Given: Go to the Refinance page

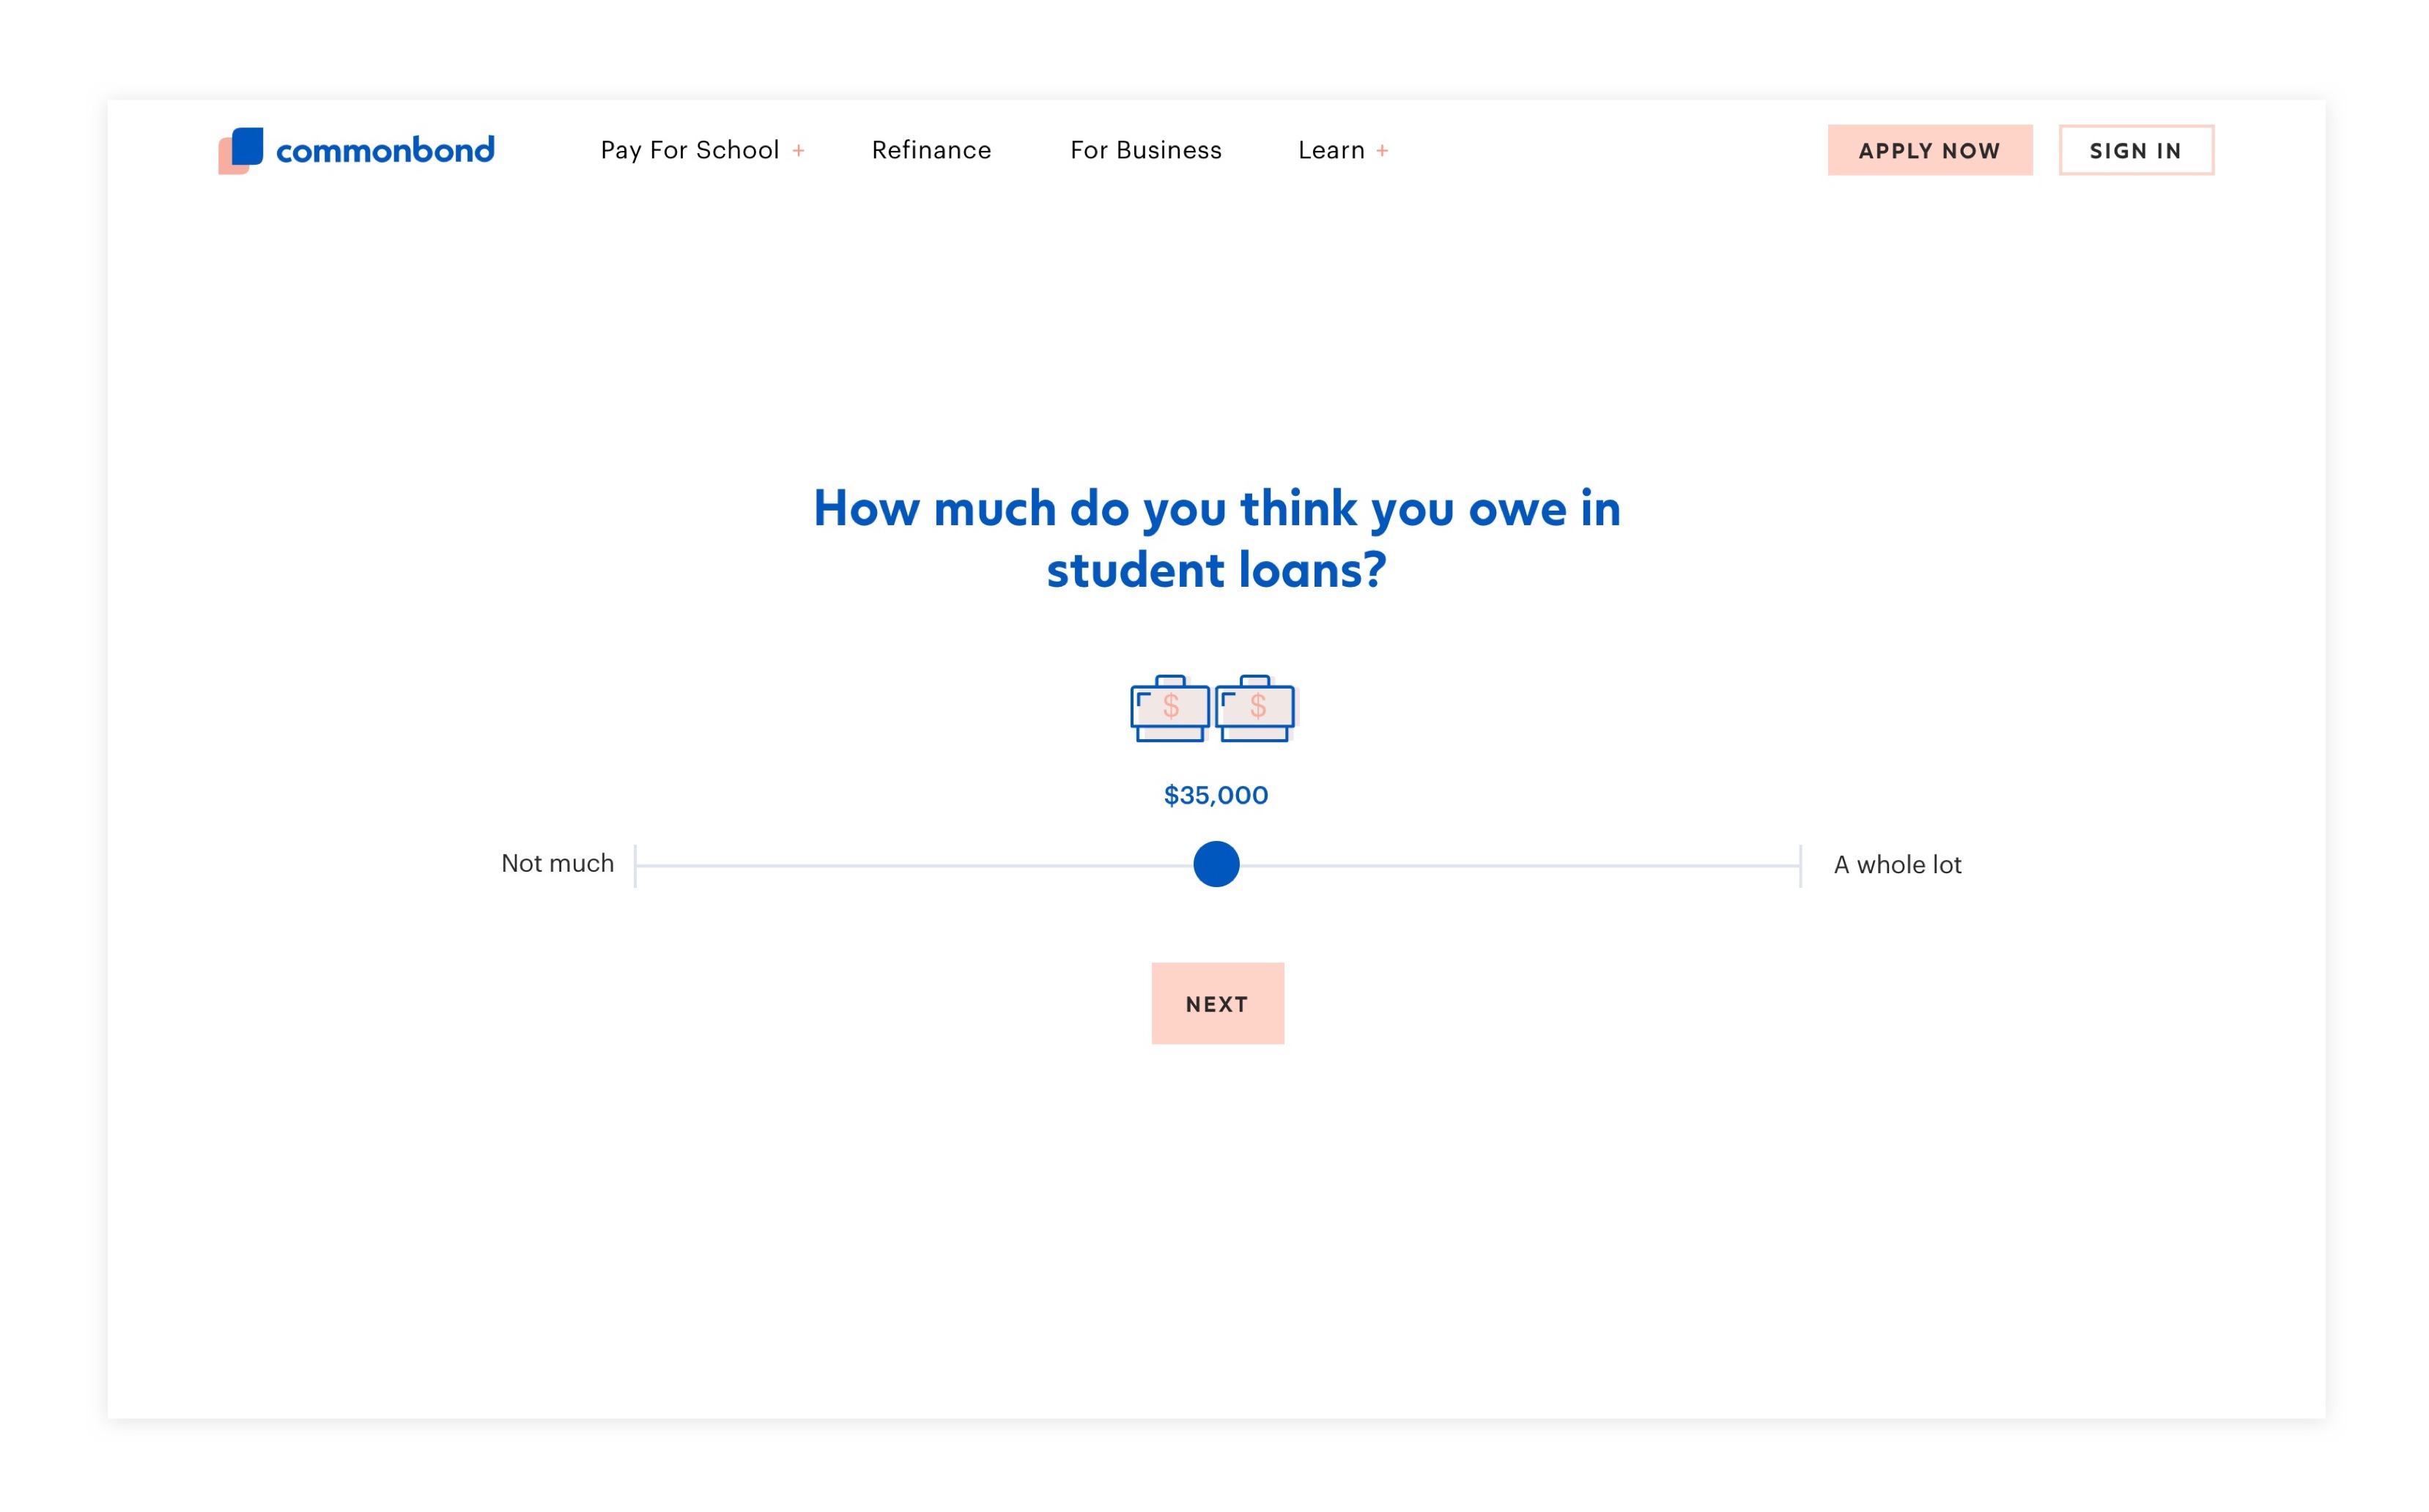Looking at the screenshot, I should 931,150.
